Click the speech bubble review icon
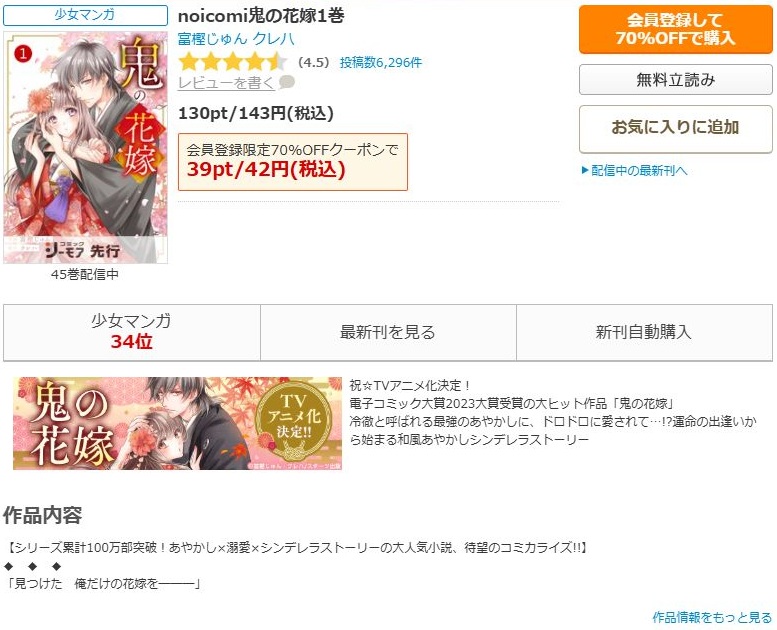The width and height of the screenshot is (777, 630). point(287,82)
